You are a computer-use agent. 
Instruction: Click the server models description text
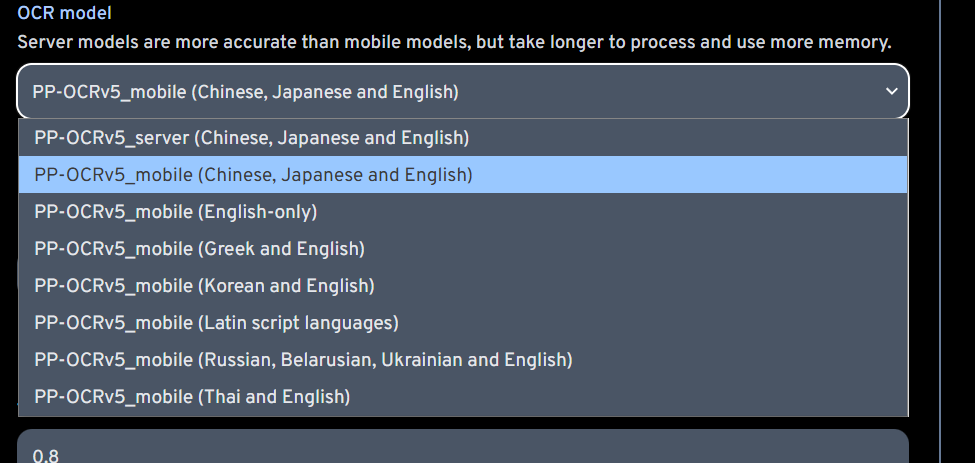(x=453, y=43)
